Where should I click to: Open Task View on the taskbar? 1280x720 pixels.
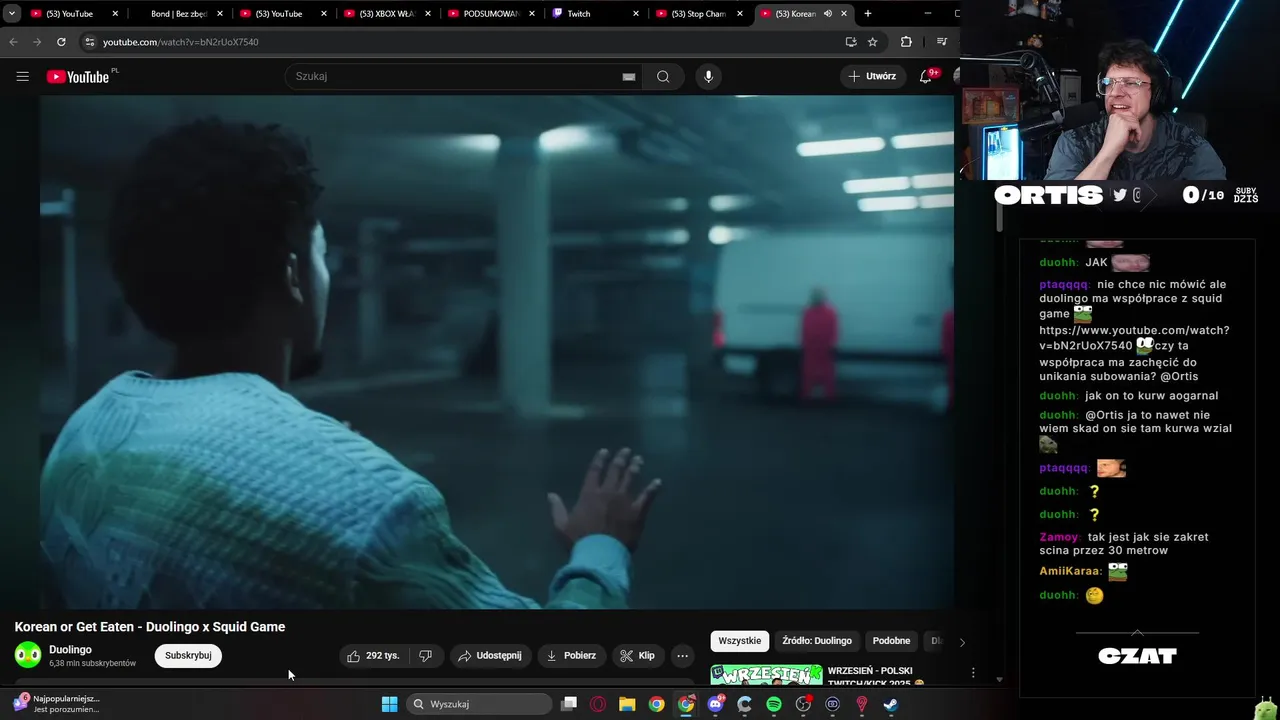pos(569,704)
